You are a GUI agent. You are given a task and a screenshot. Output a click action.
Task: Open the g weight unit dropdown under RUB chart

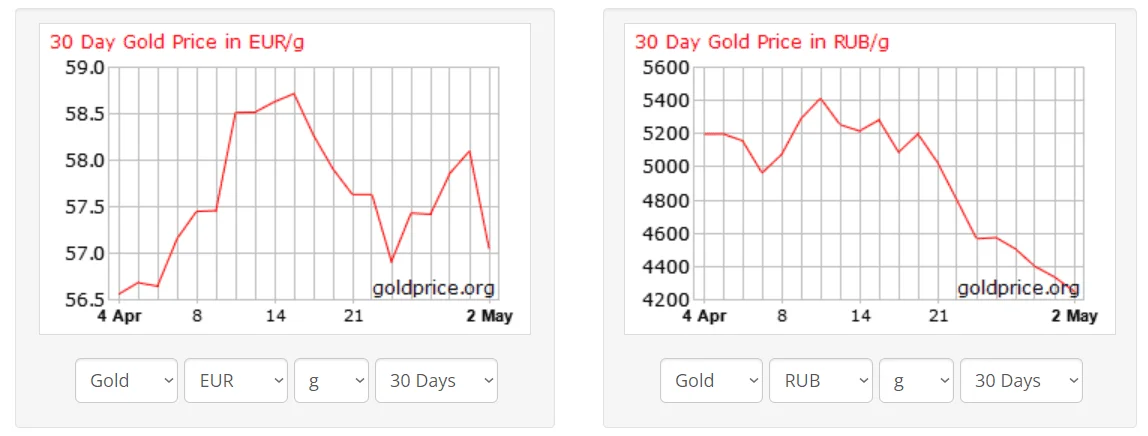[916, 380]
